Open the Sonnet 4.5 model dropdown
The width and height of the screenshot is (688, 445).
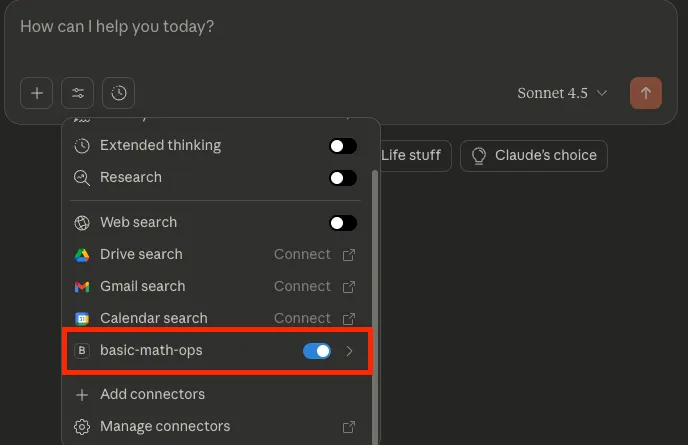[562, 93]
